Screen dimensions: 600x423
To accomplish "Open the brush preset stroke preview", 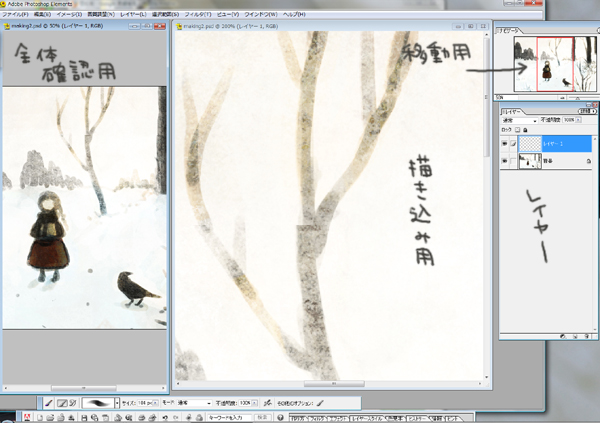I will tap(98, 403).
